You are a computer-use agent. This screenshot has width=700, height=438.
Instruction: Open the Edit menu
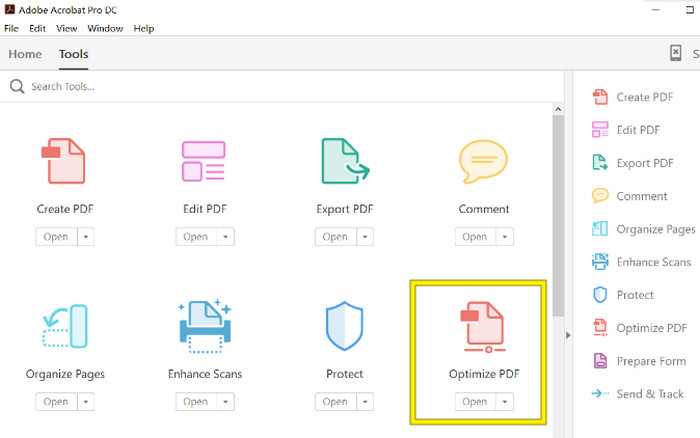pos(38,29)
